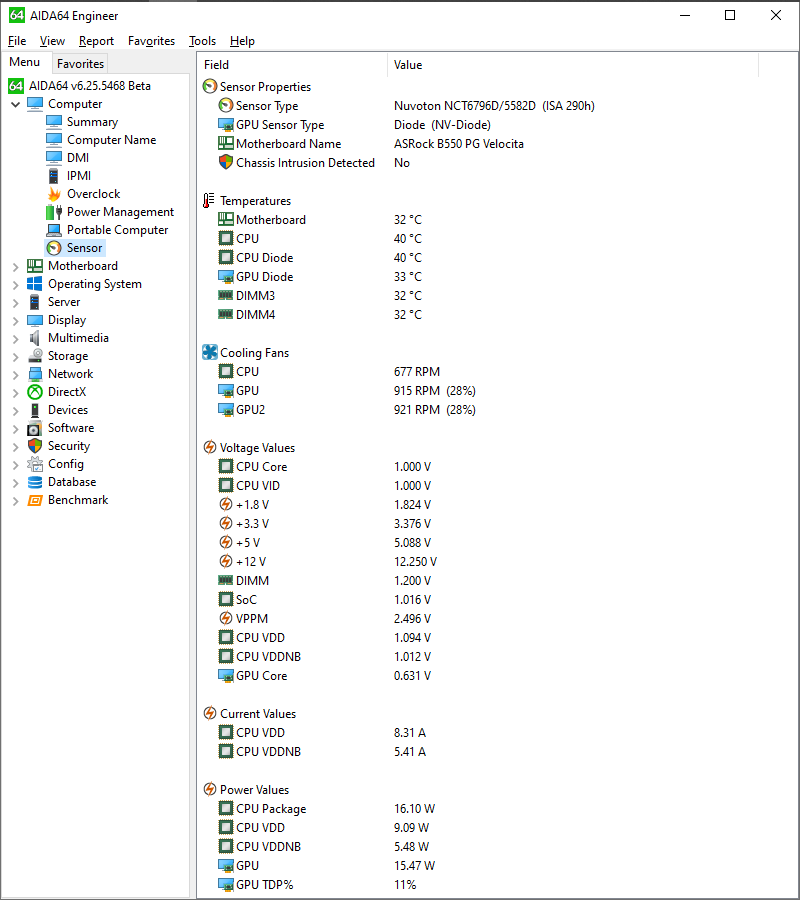Expand the Server tree node
This screenshot has width=800, height=900.
15,302
